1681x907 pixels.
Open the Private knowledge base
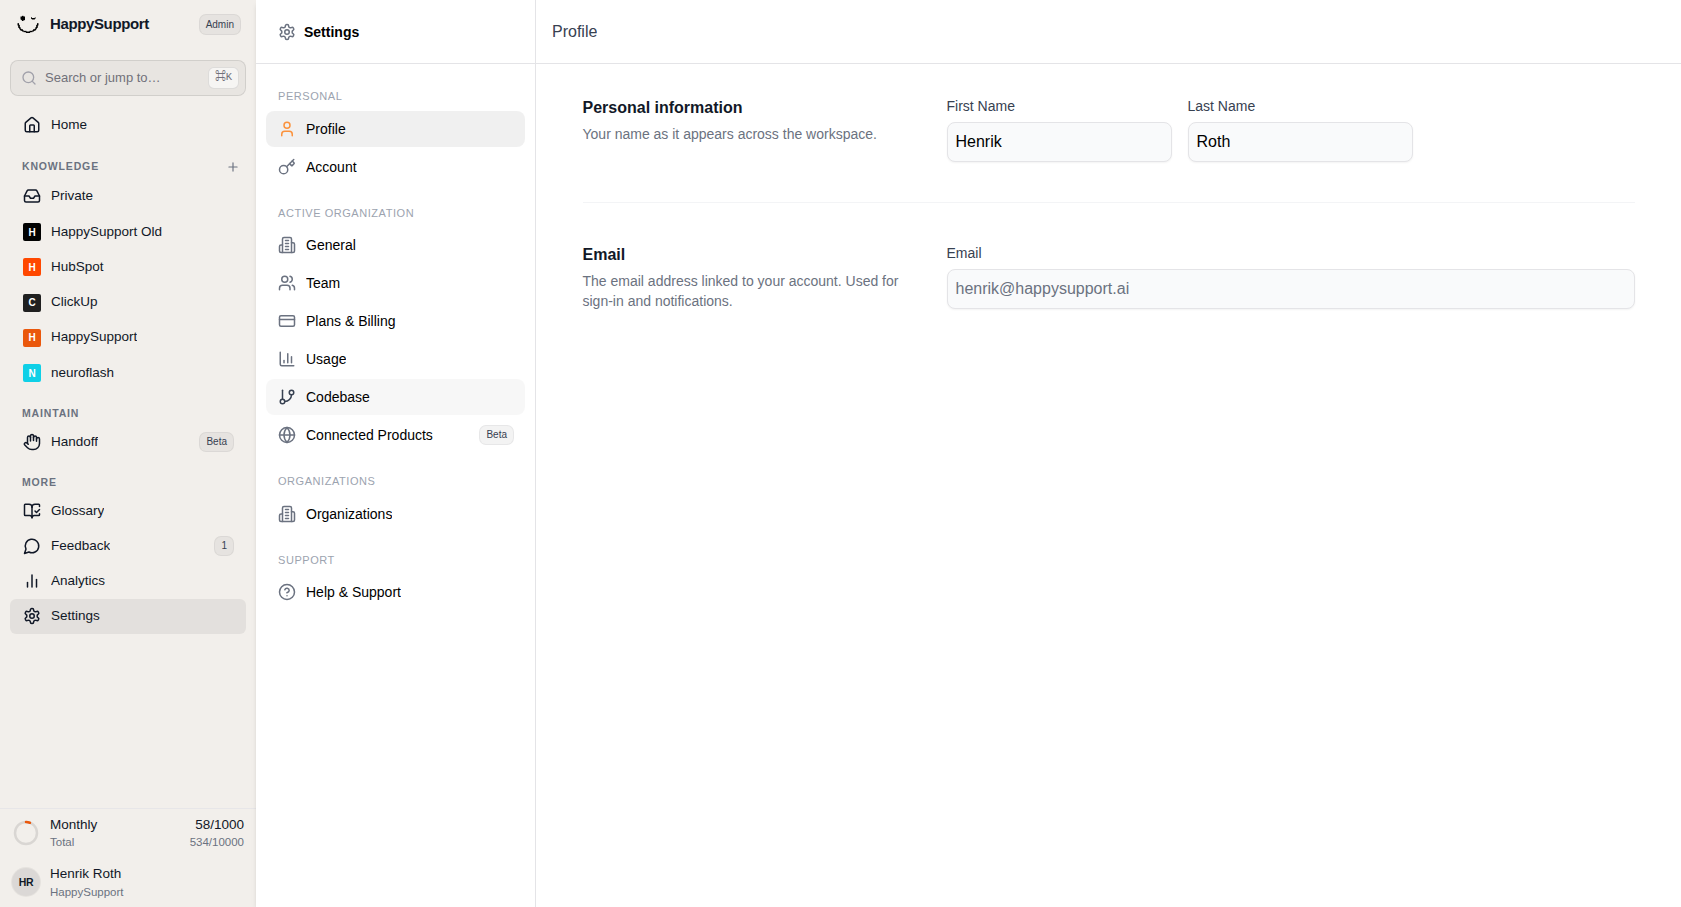(x=128, y=196)
